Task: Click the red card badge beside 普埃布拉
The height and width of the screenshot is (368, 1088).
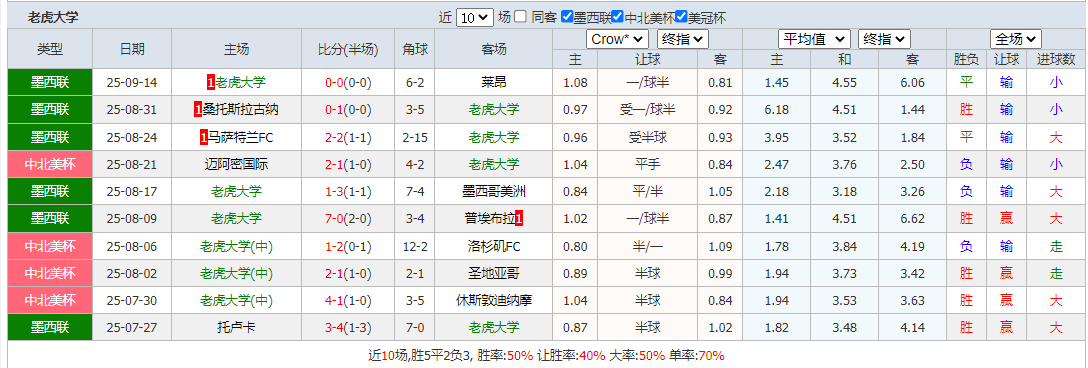Action: point(519,219)
